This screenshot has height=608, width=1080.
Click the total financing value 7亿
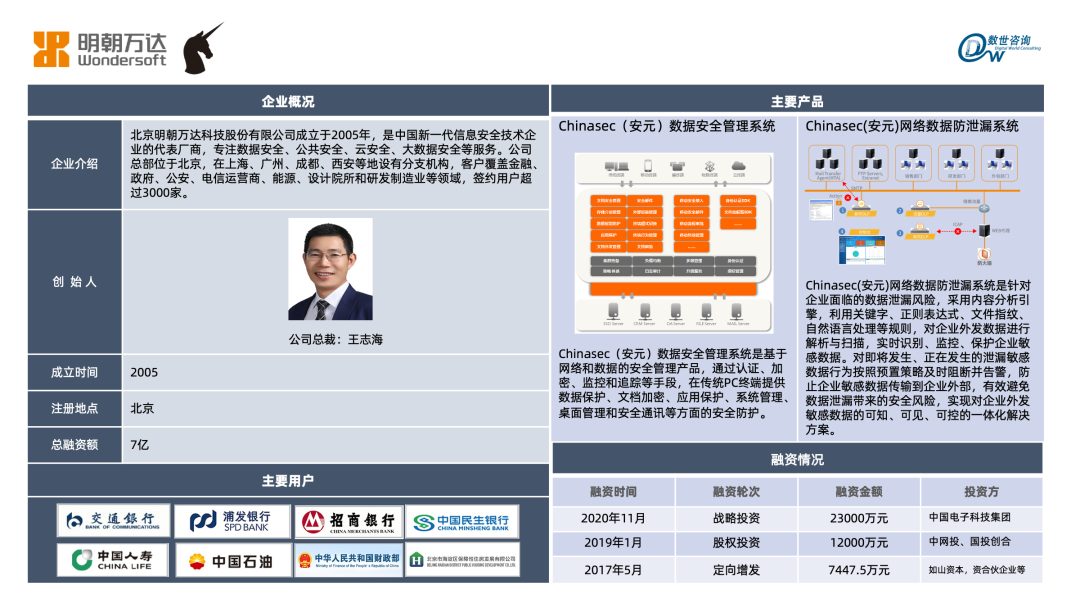[x=140, y=445]
